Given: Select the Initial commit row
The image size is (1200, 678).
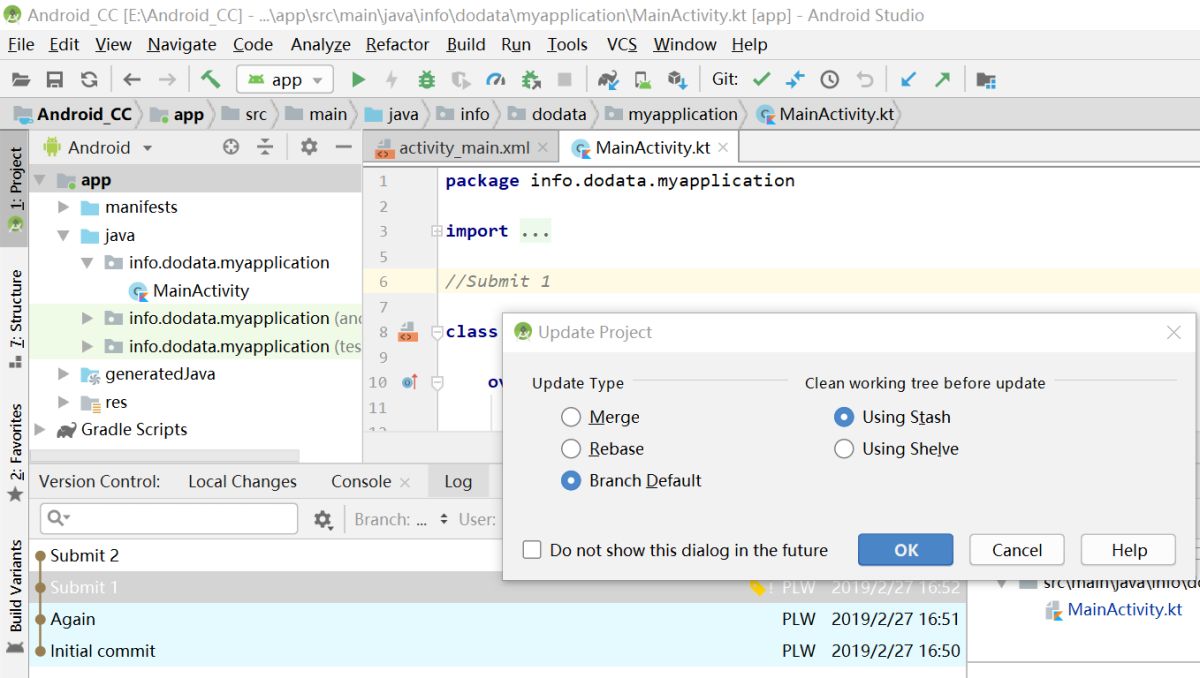Looking at the screenshot, I should (x=498, y=651).
